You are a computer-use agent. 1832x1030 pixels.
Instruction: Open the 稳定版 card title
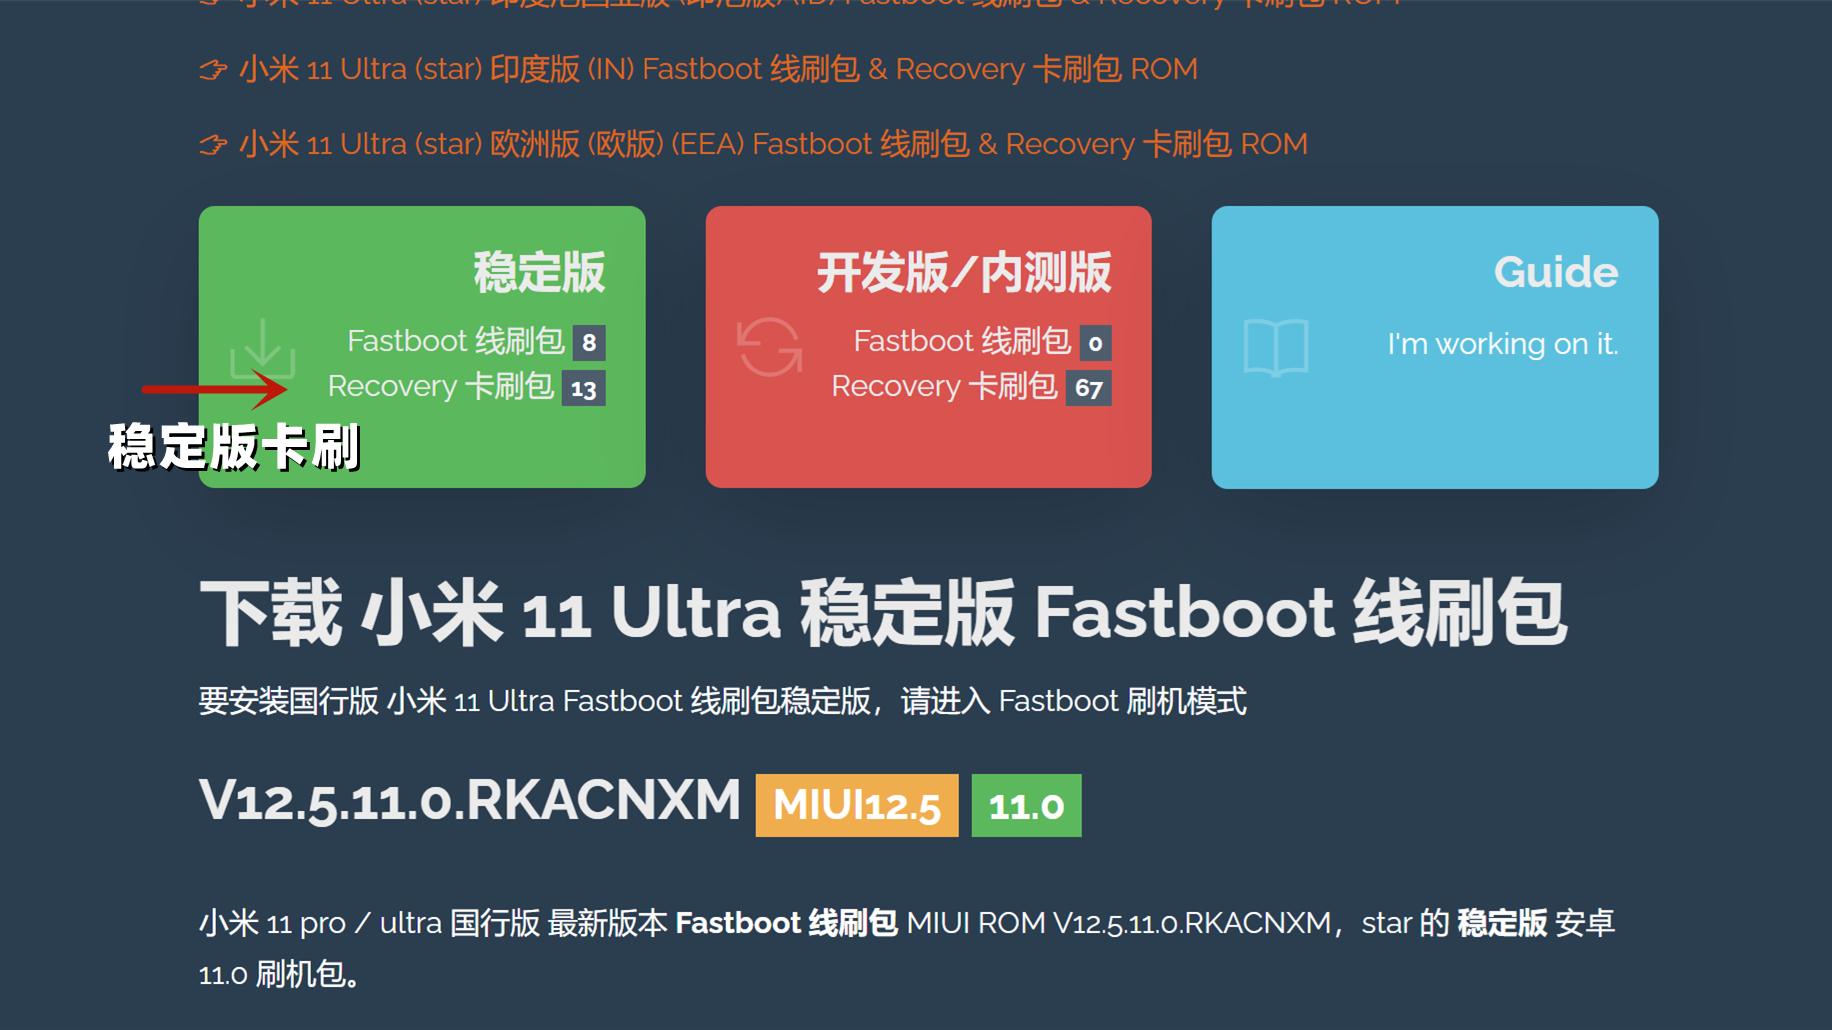click(539, 272)
